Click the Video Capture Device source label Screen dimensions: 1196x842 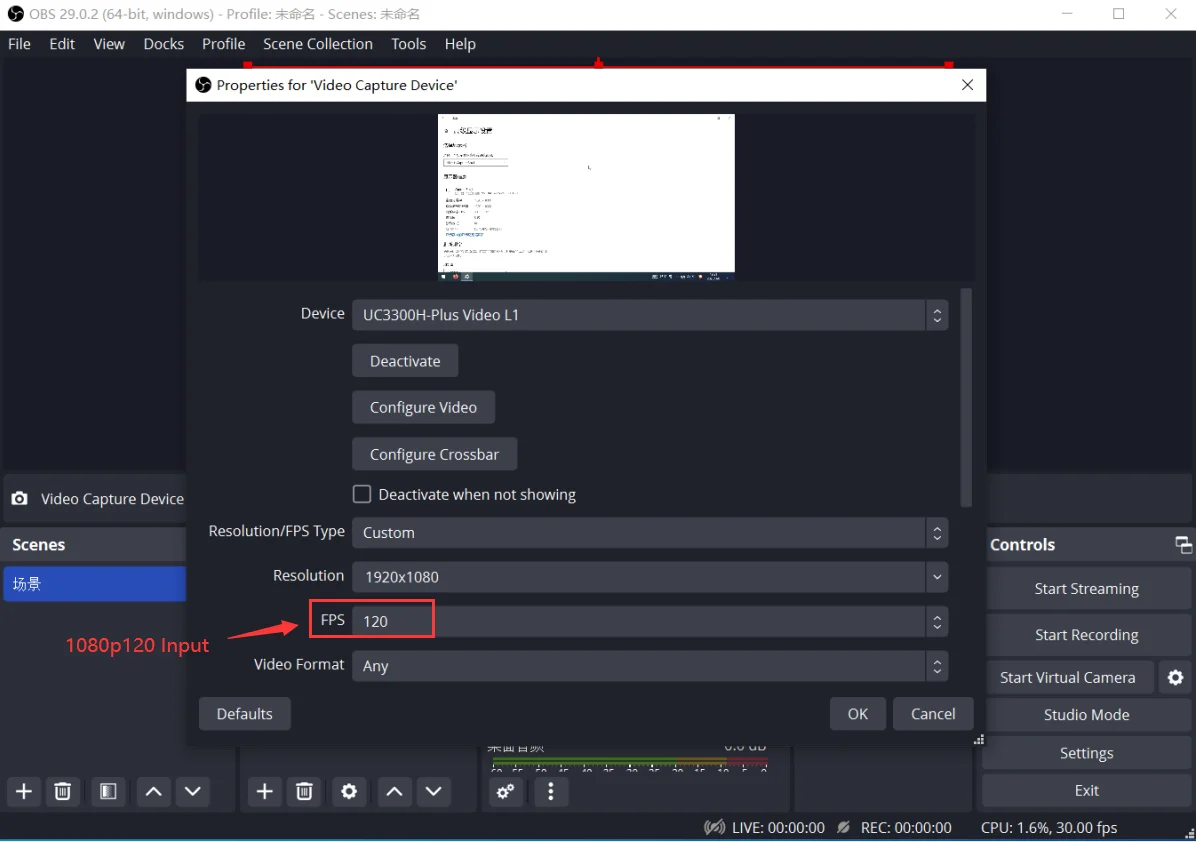click(x=112, y=499)
